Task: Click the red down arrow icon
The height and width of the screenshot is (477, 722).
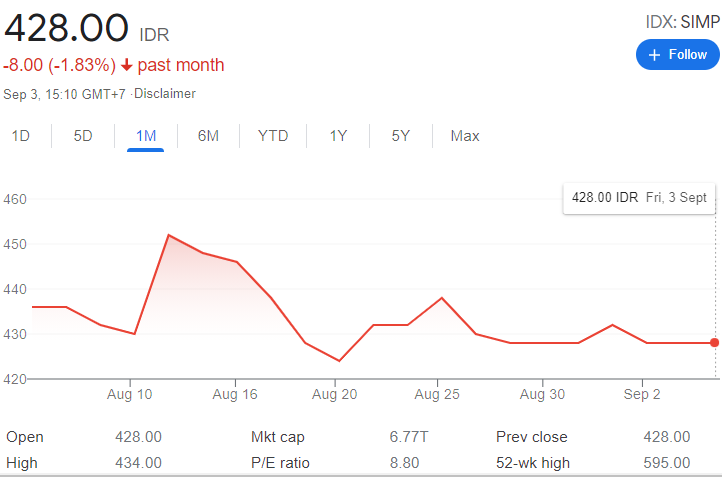Action: tap(127, 66)
